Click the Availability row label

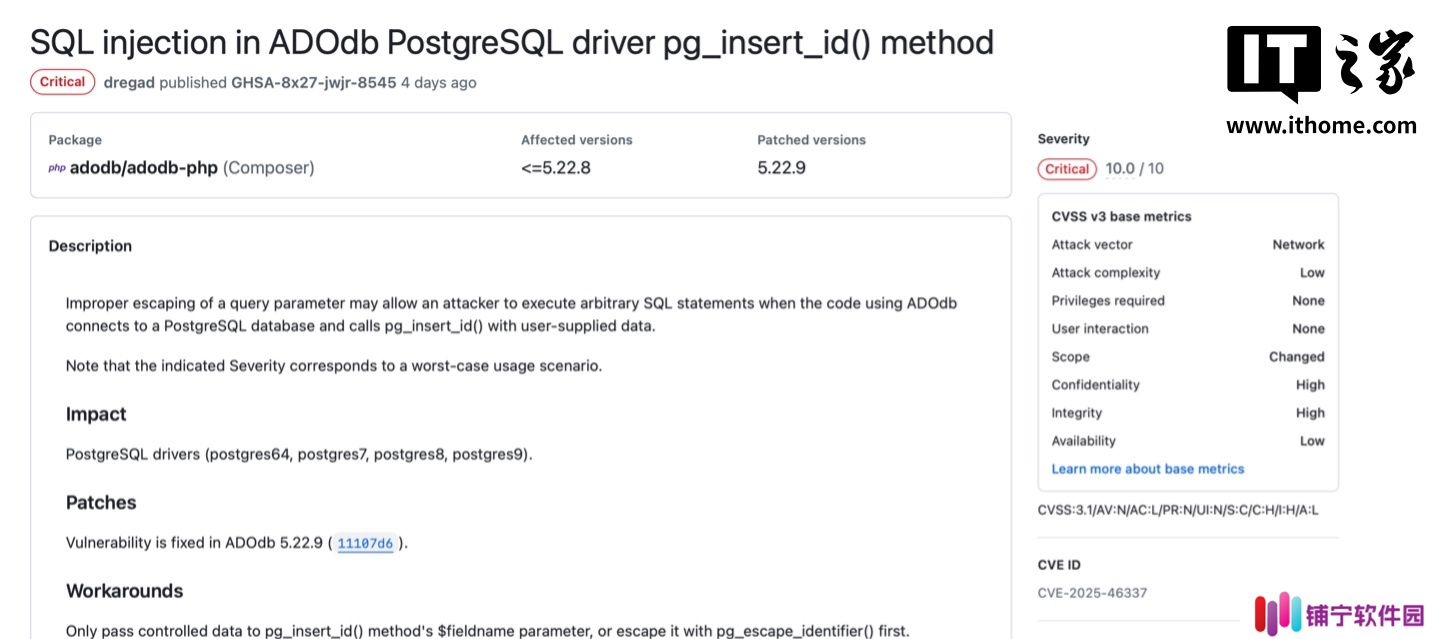[1083, 441]
